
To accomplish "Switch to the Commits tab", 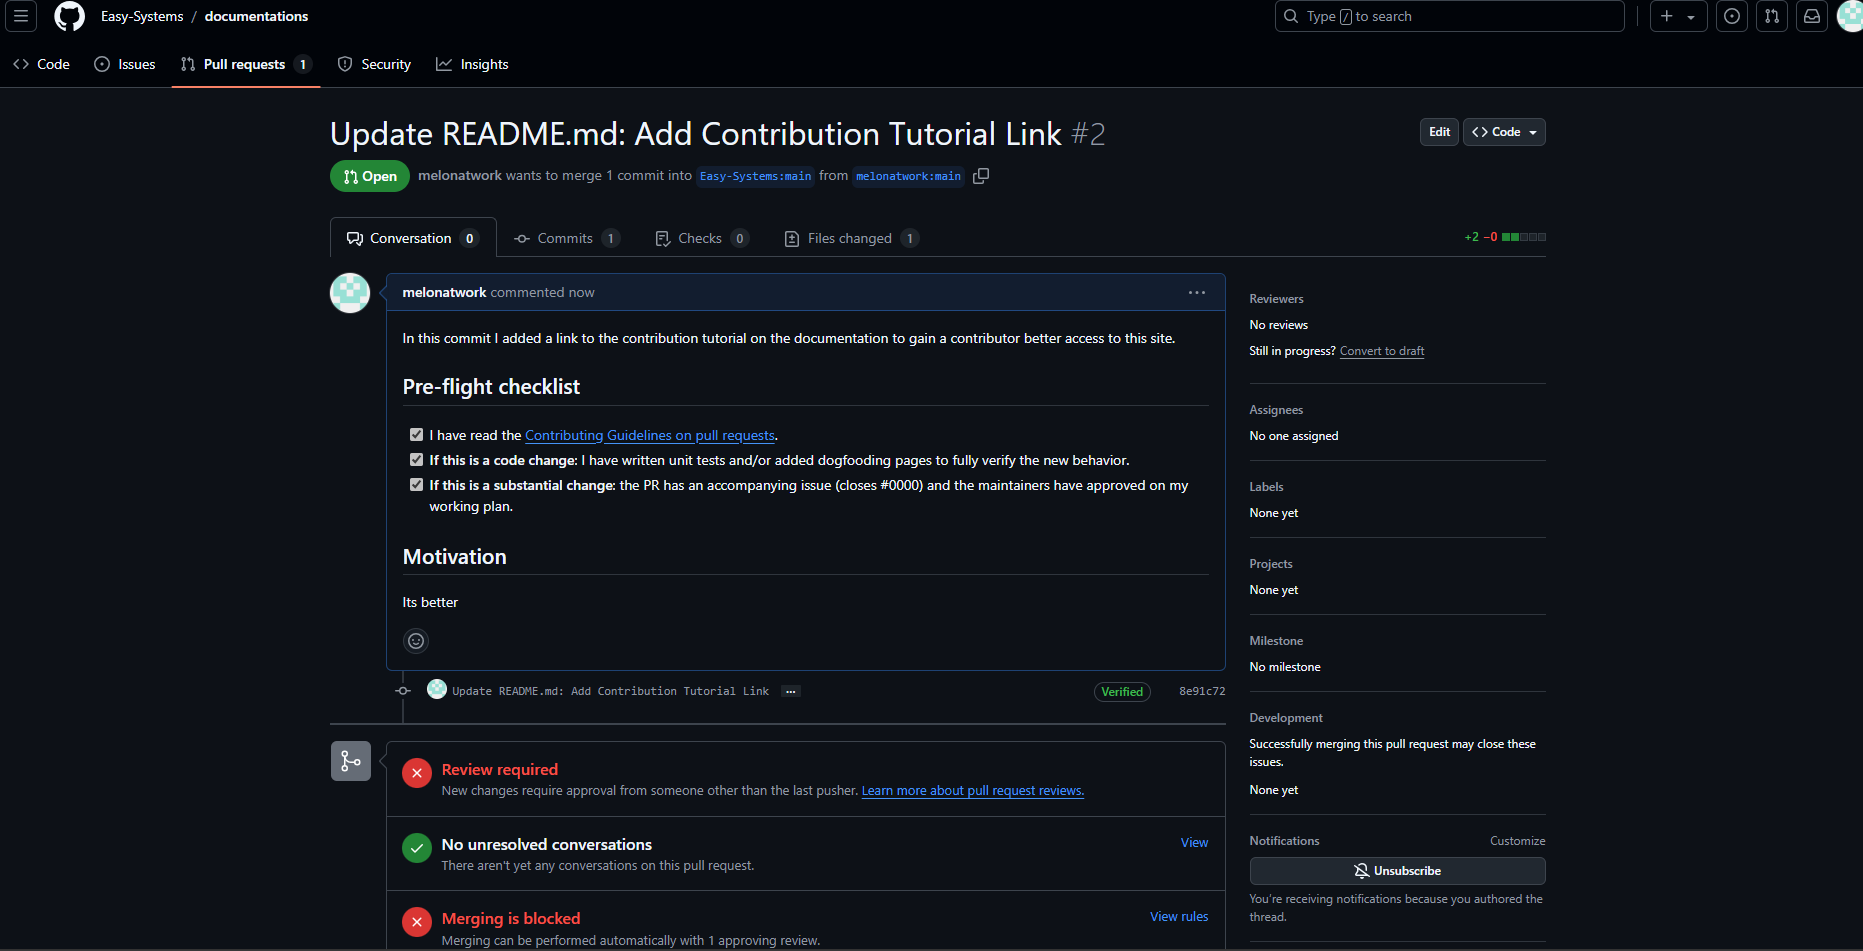I will pos(565,238).
